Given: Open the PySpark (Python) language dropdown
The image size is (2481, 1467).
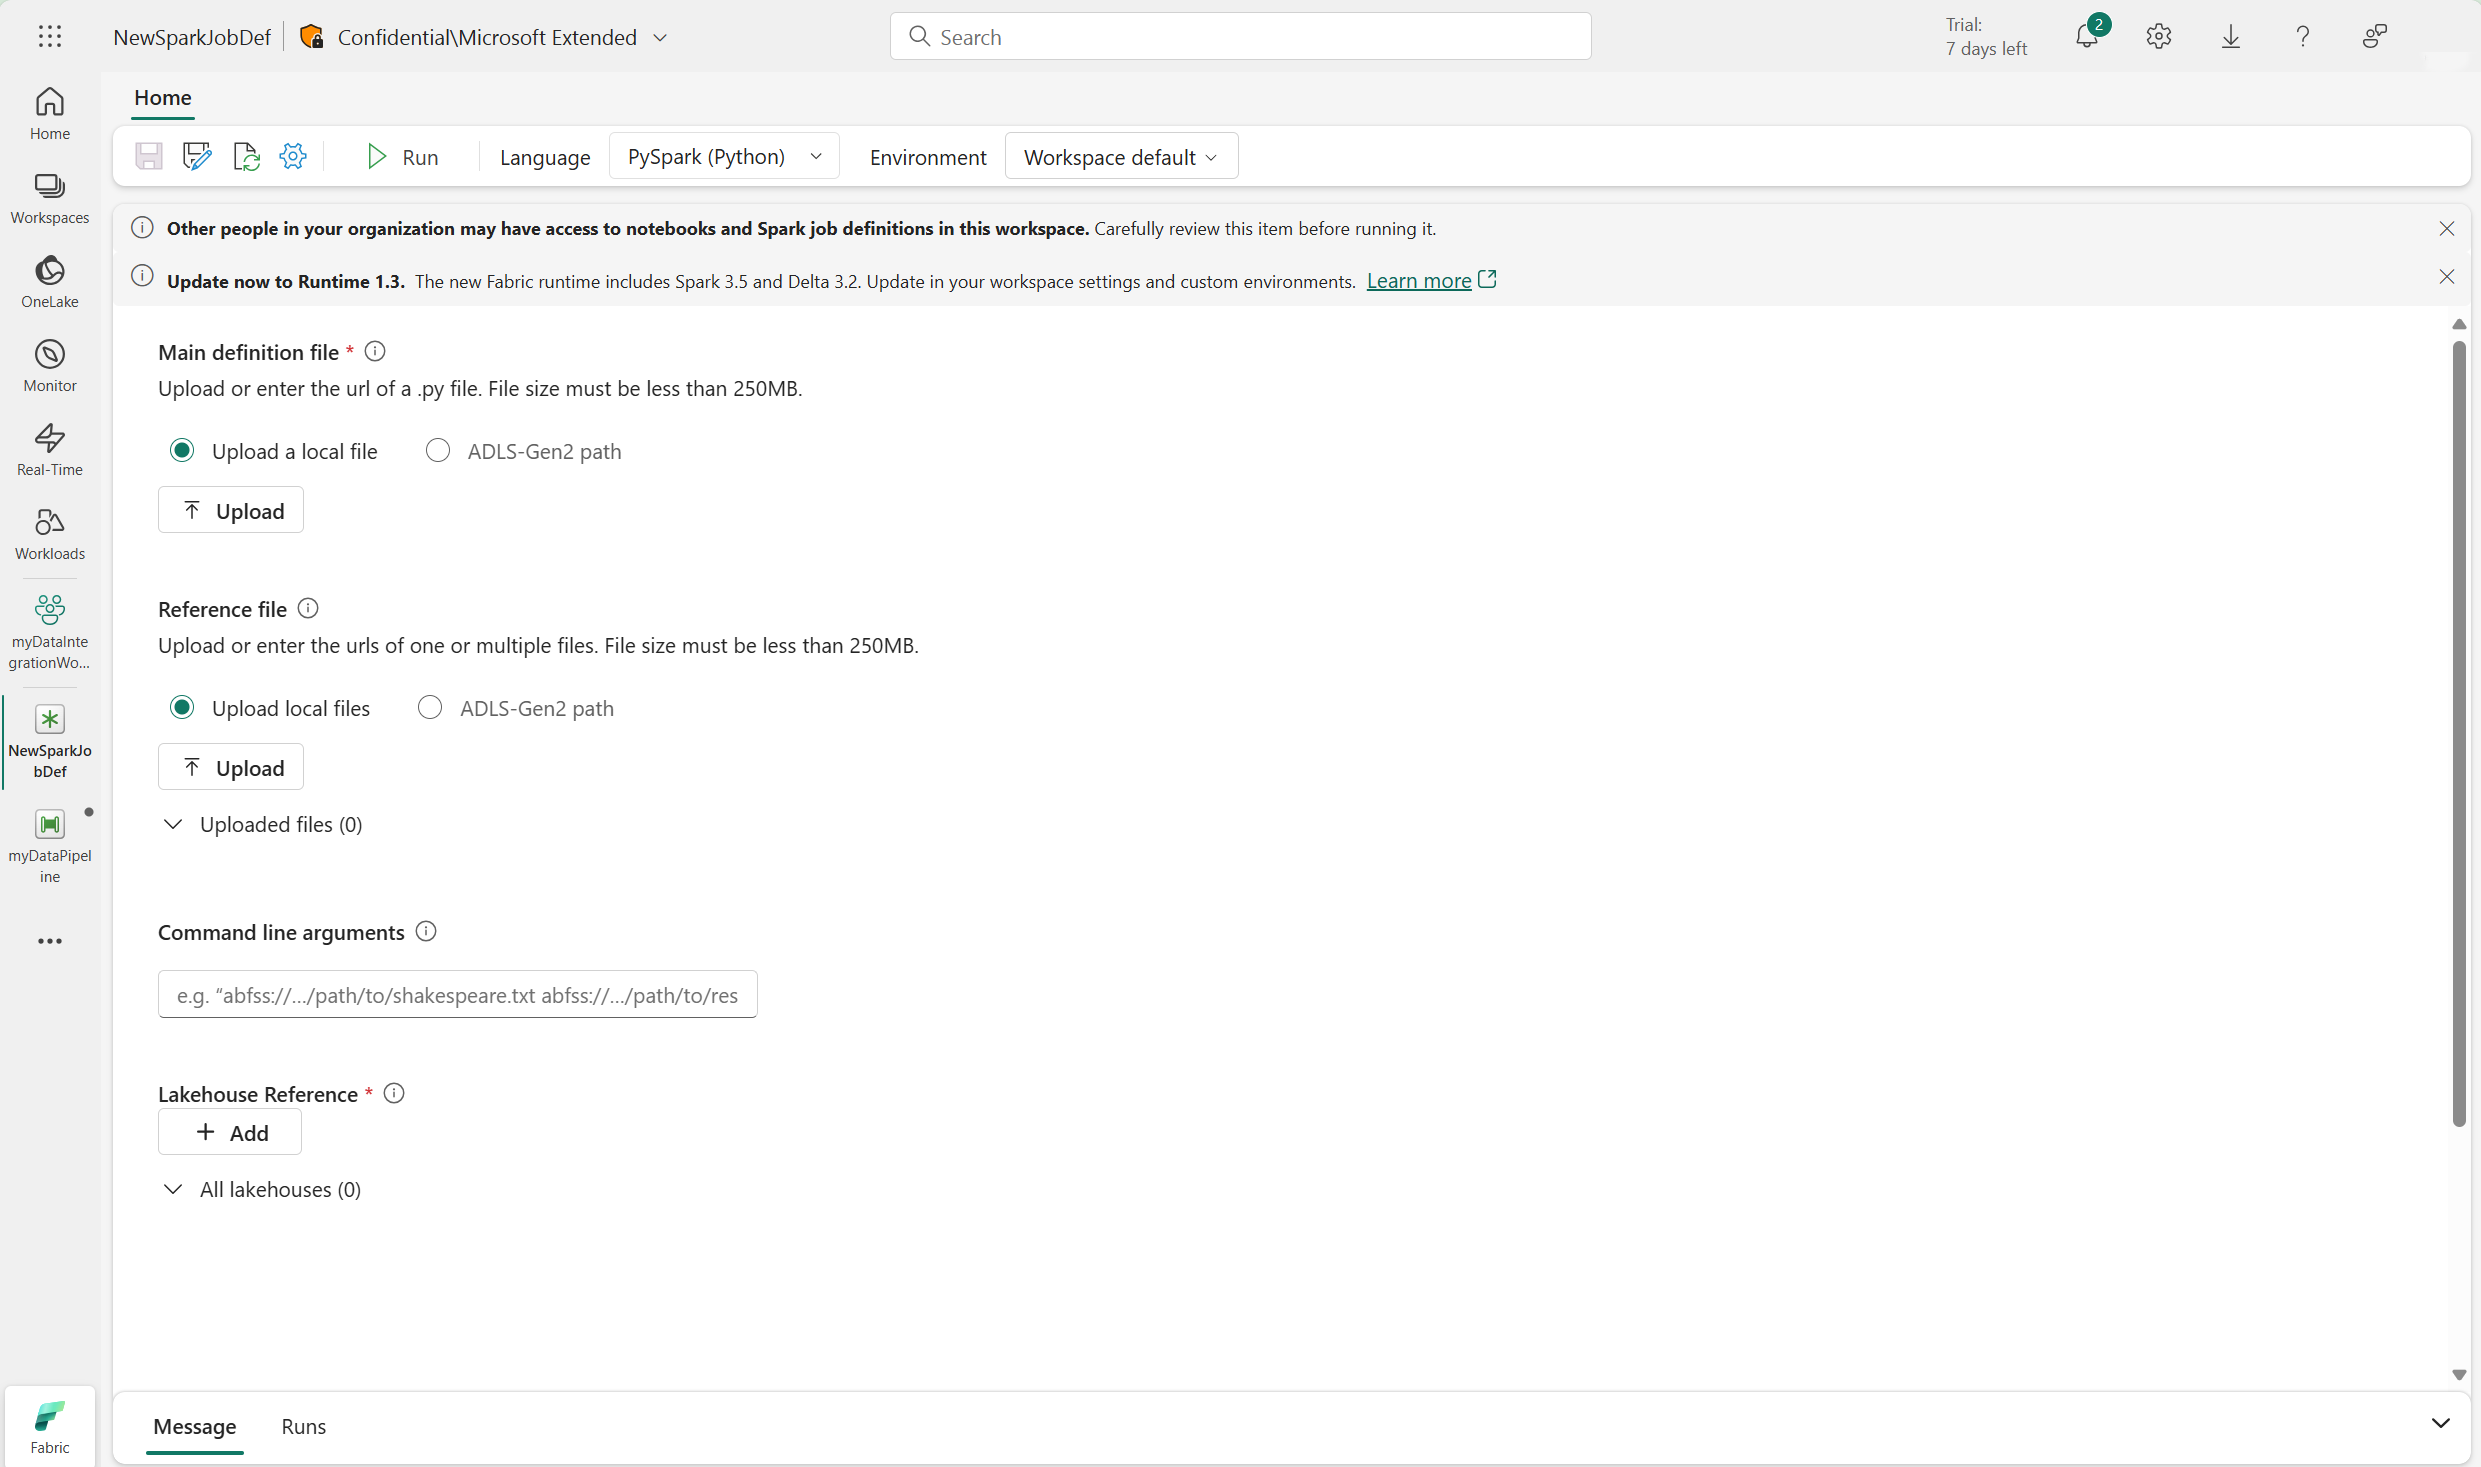Looking at the screenshot, I should tap(723, 156).
